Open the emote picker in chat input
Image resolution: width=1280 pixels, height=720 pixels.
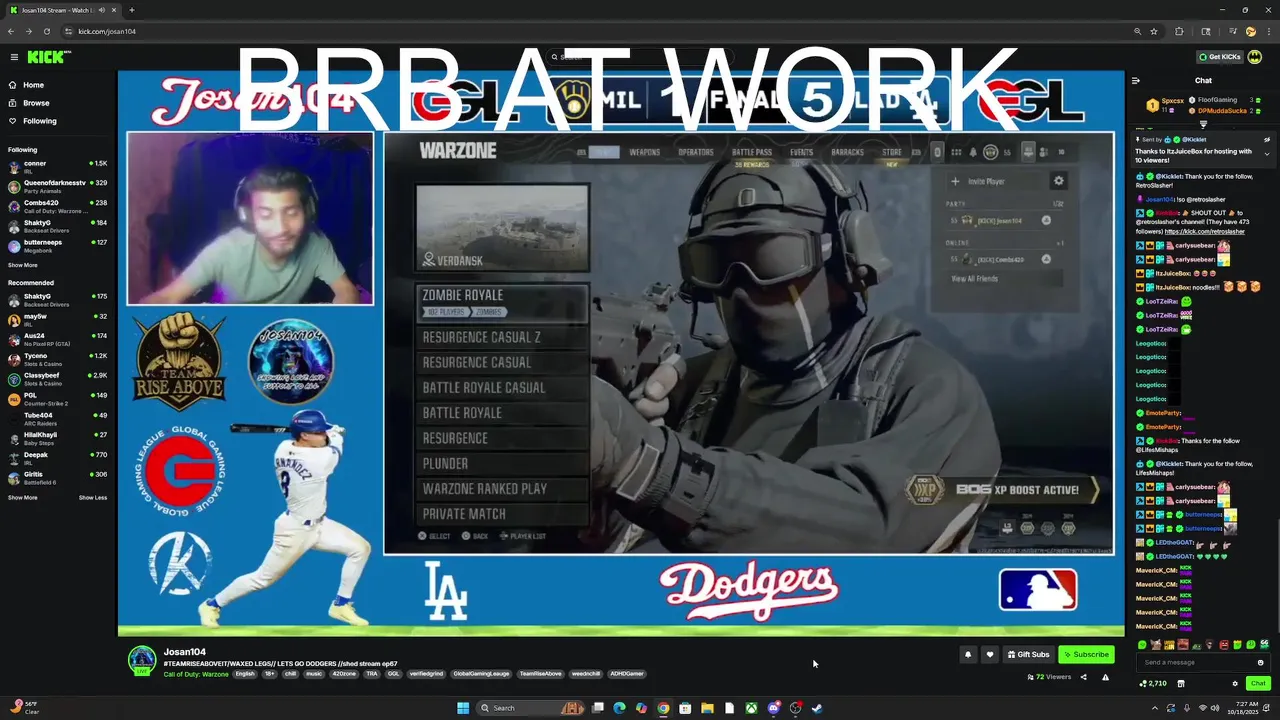click(1260, 662)
